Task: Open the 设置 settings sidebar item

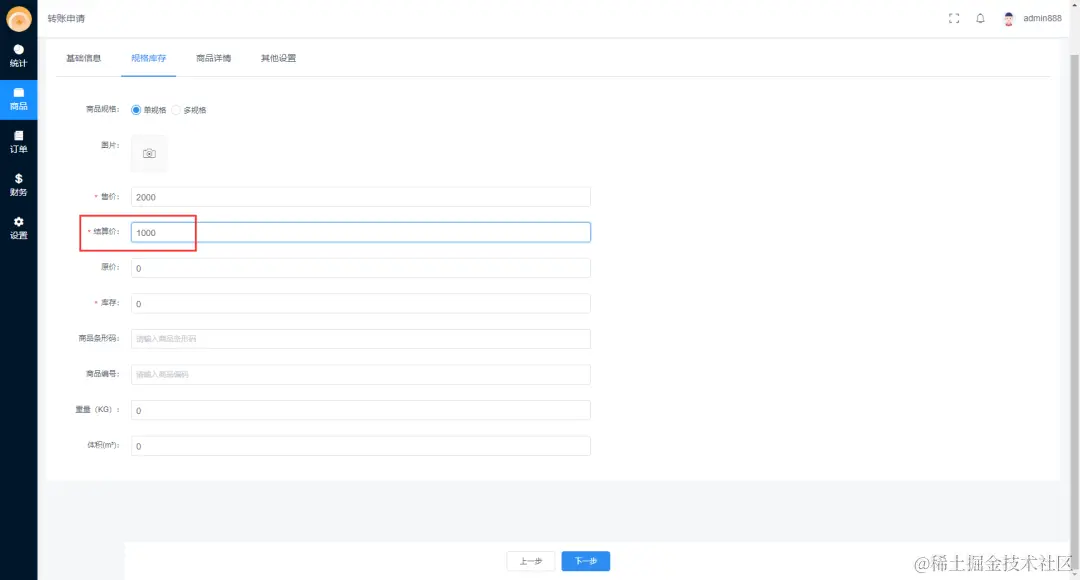Action: [19, 228]
